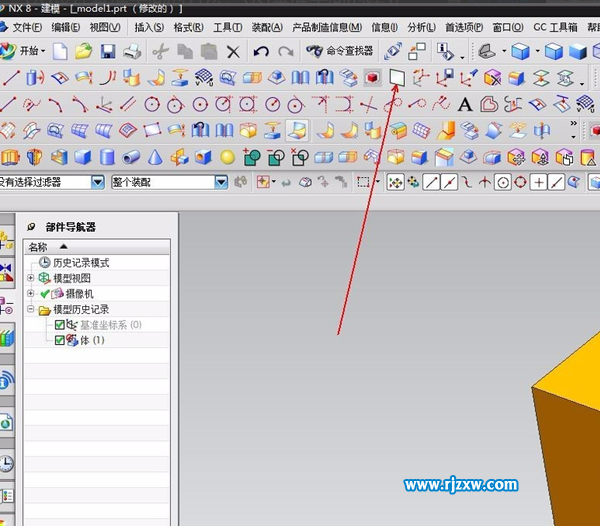Screen dimensions: 600x526
Task: Select the text 'A' tool icon
Action: [x=464, y=103]
